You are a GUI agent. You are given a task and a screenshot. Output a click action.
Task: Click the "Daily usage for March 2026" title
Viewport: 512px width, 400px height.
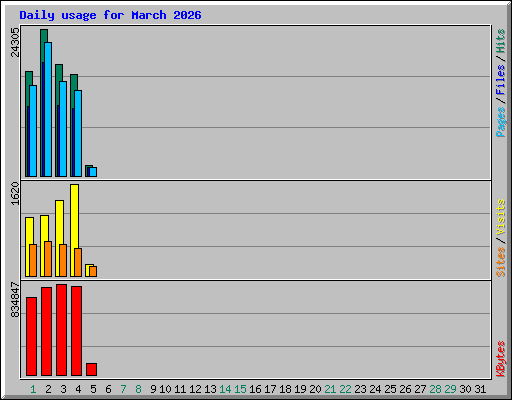point(110,15)
